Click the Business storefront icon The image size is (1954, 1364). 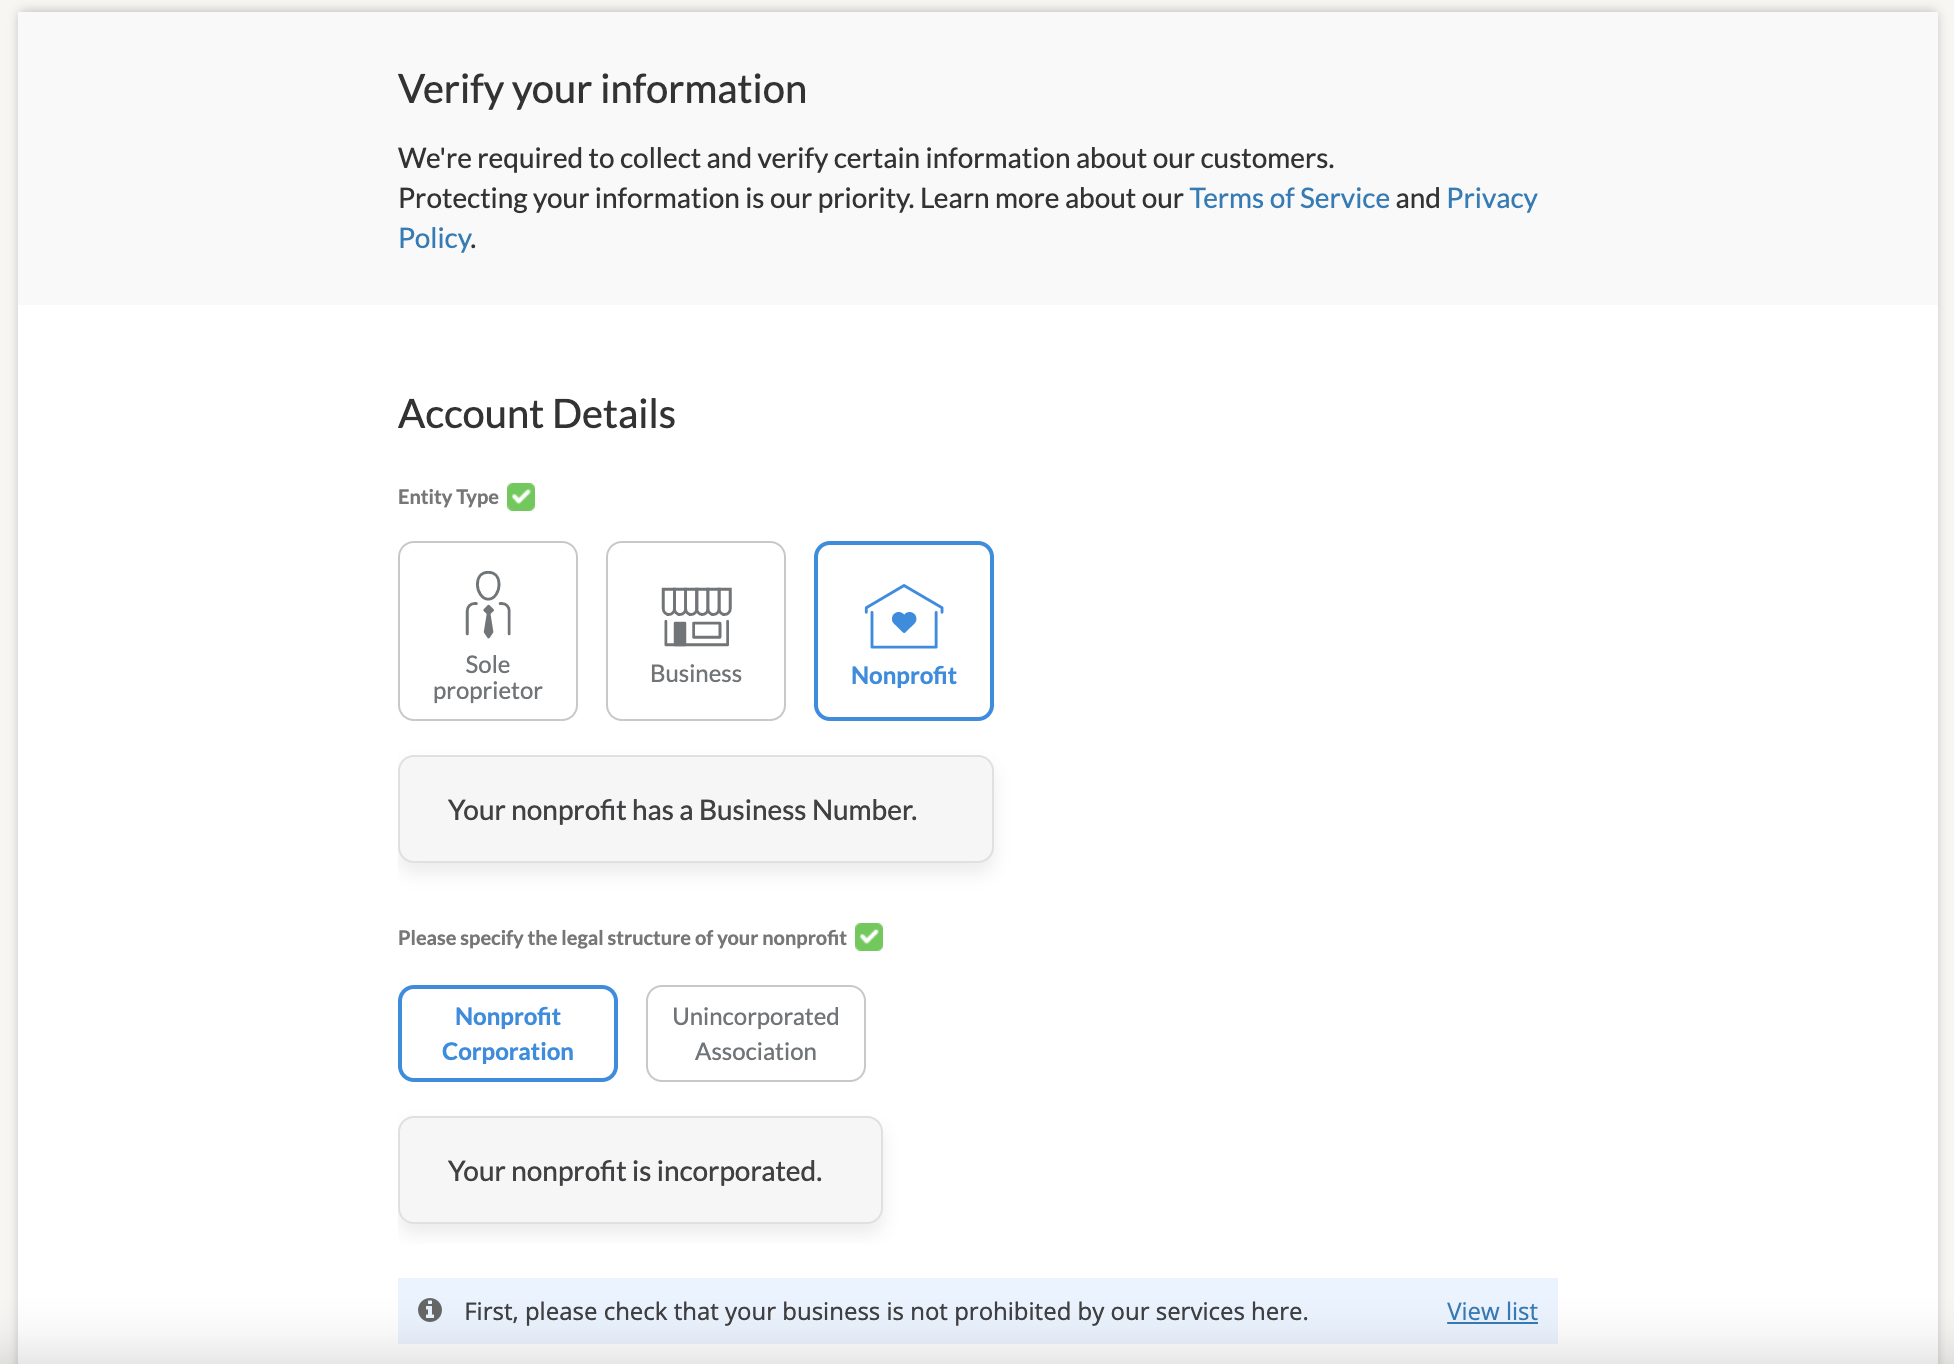click(696, 616)
